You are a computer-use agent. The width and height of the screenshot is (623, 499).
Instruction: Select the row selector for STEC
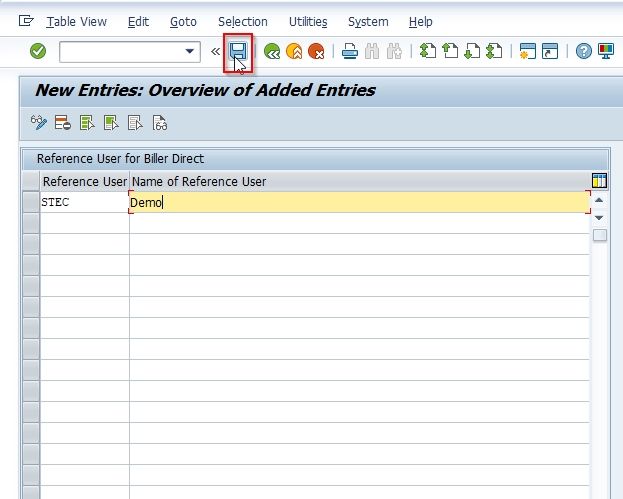point(31,202)
